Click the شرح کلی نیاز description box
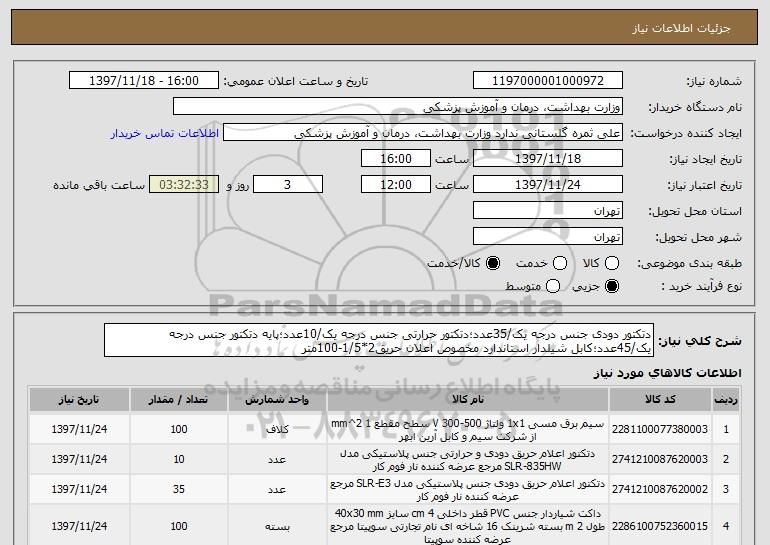 pos(379,340)
